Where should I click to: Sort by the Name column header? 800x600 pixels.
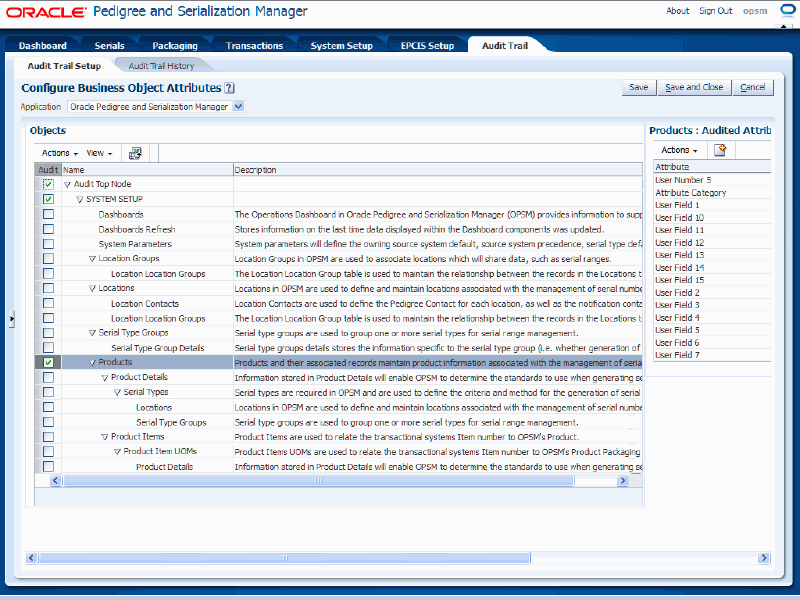click(x=147, y=169)
